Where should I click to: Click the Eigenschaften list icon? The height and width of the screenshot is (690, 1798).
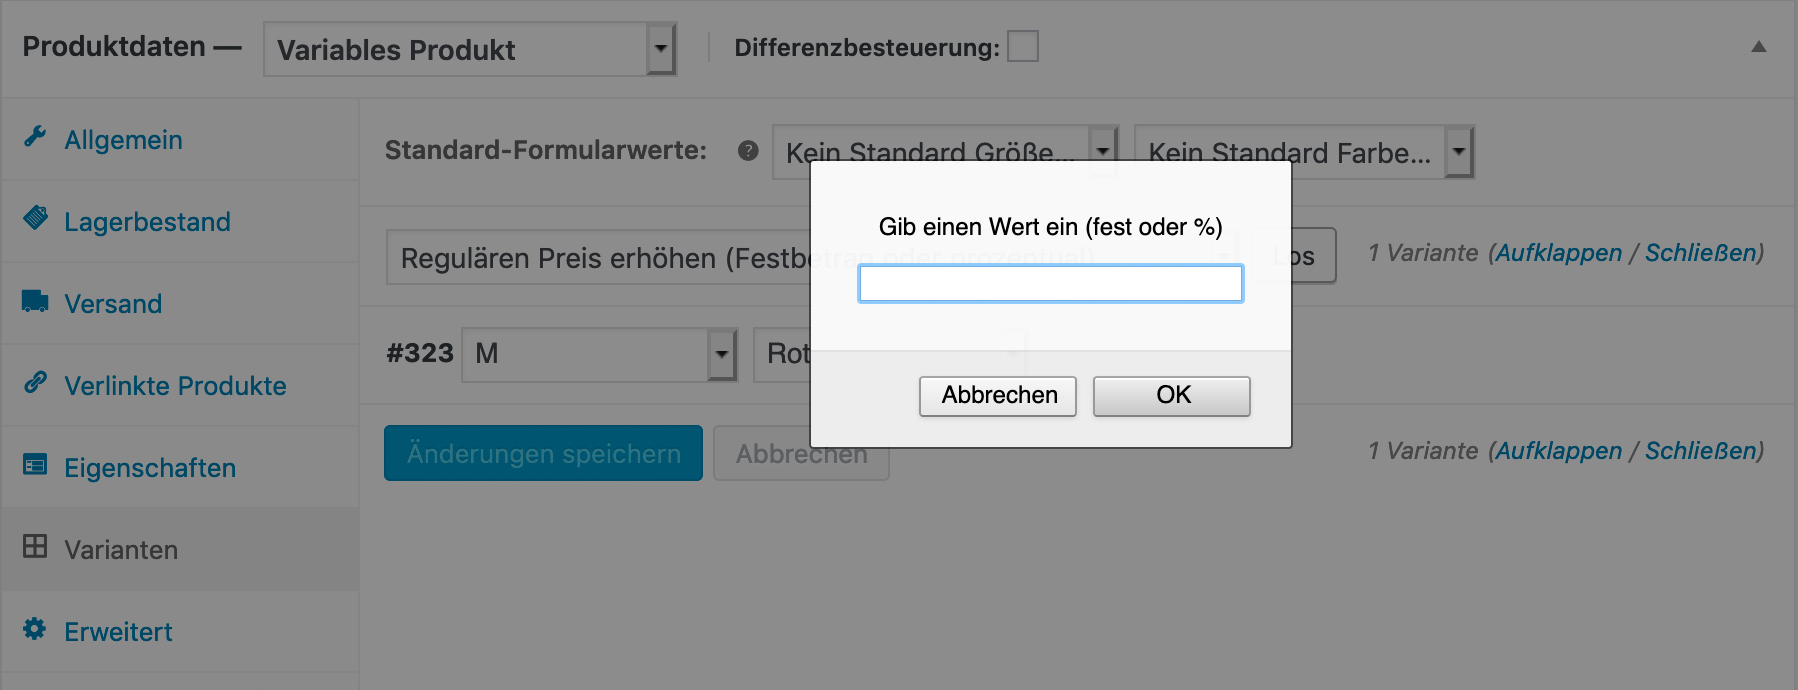[x=35, y=464]
